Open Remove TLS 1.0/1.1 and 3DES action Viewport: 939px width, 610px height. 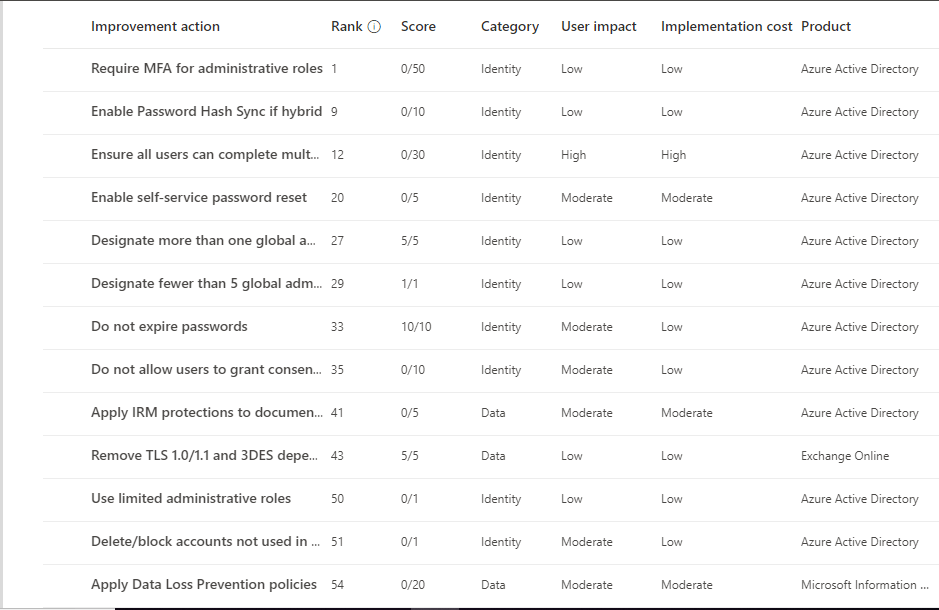204,456
